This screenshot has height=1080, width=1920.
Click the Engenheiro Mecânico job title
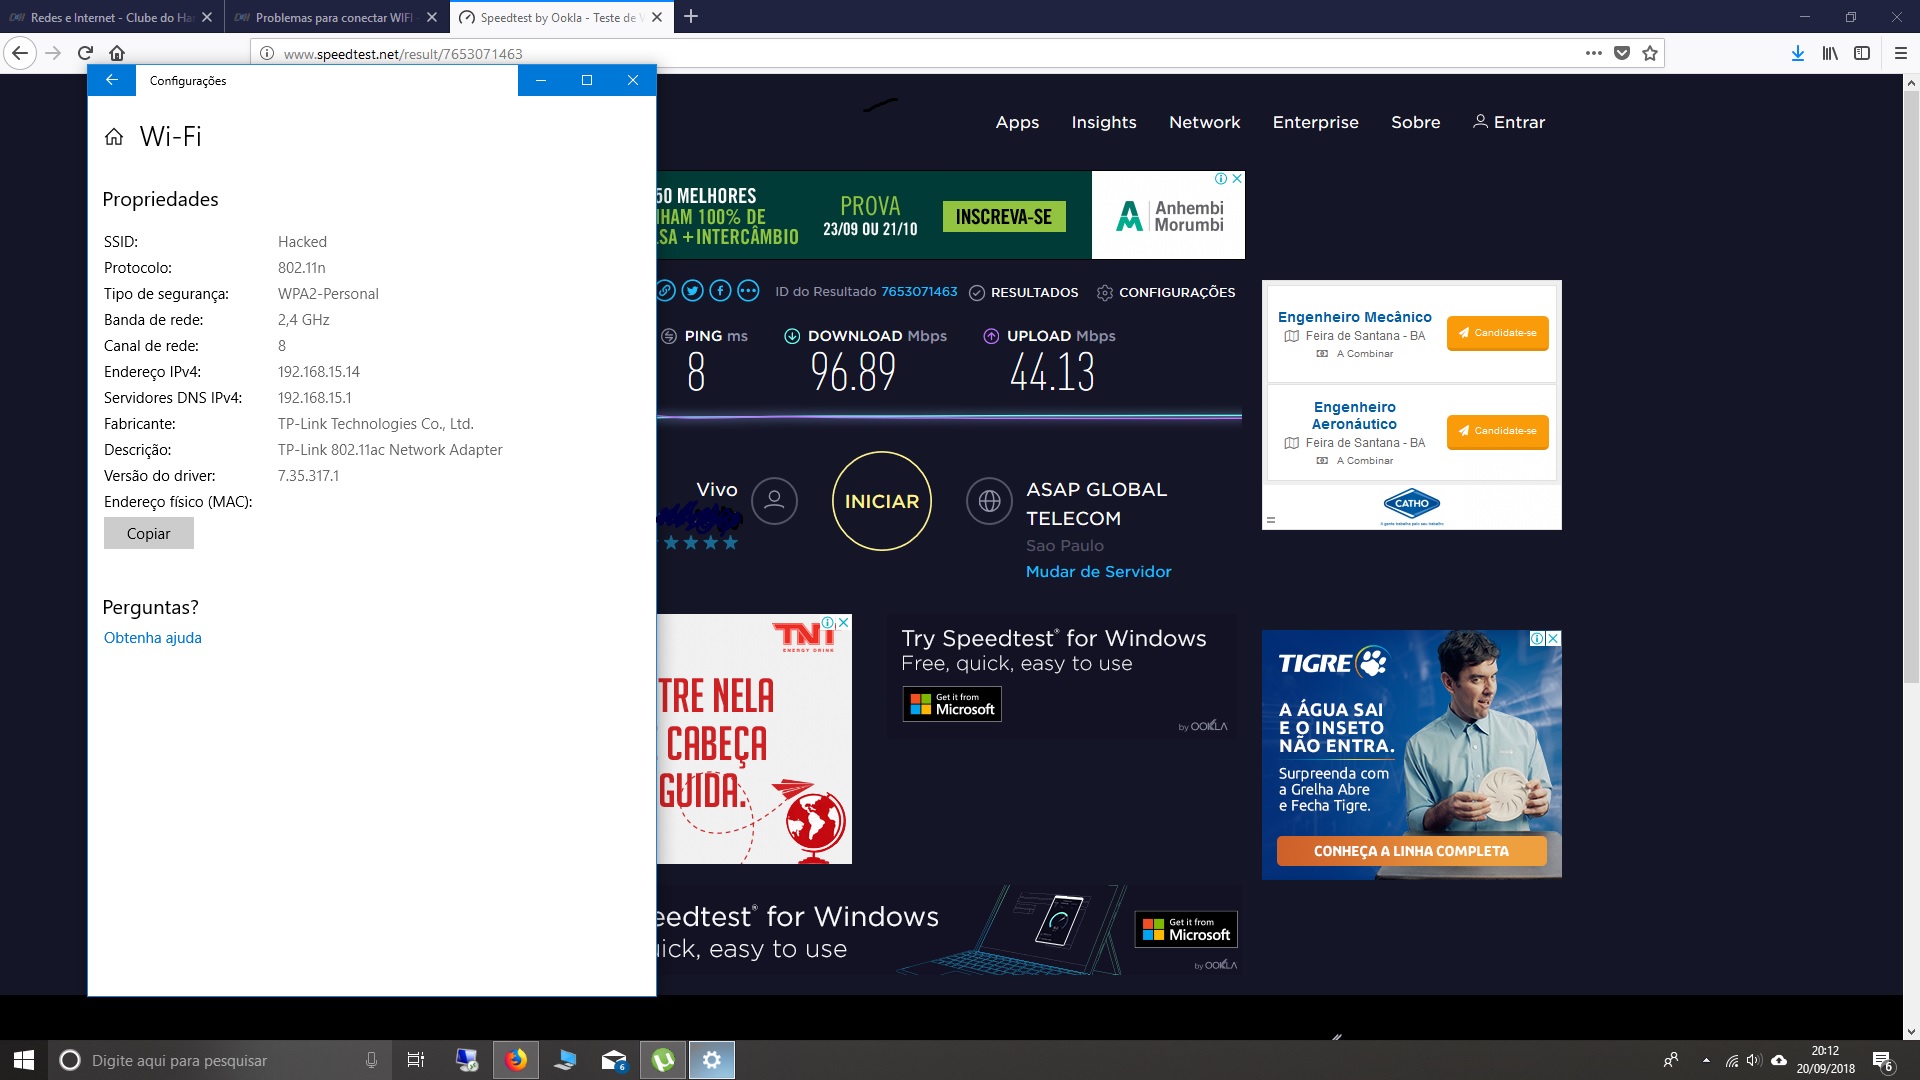point(1354,317)
